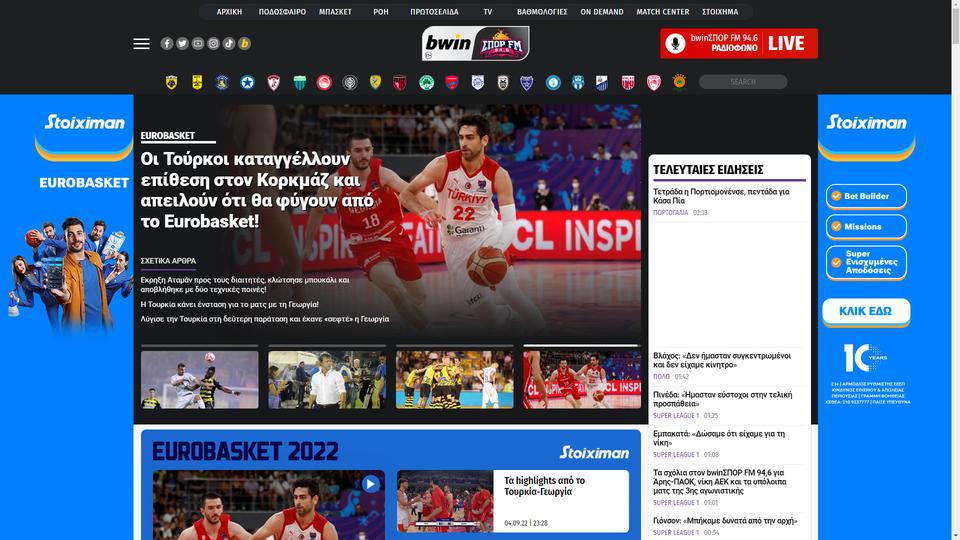The height and width of the screenshot is (540, 960).
Task: Open the Twitter page icon
Action: (x=182, y=43)
